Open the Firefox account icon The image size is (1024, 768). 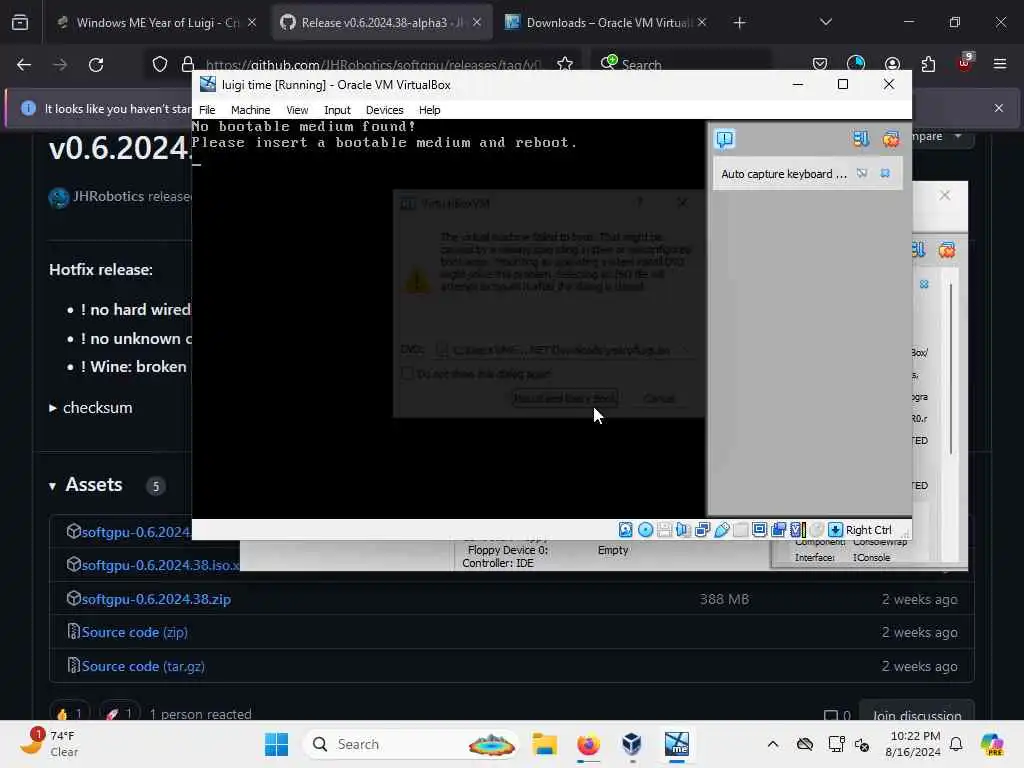coord(892,64)
